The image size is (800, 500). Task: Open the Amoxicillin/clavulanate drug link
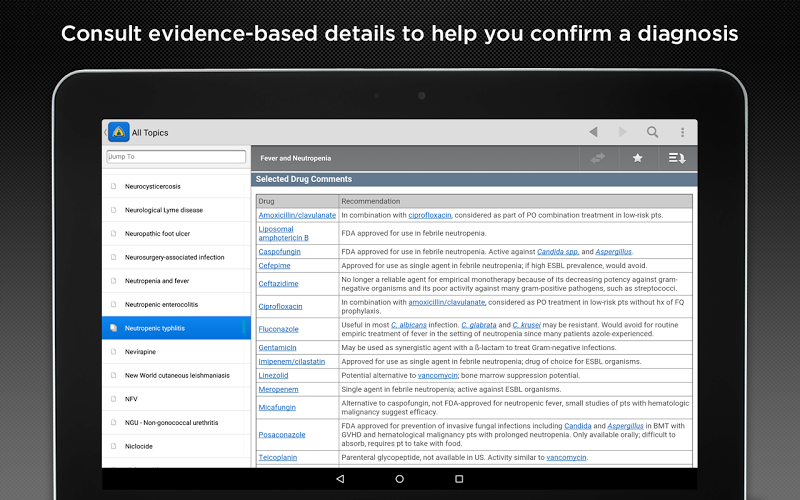(297, 215)
